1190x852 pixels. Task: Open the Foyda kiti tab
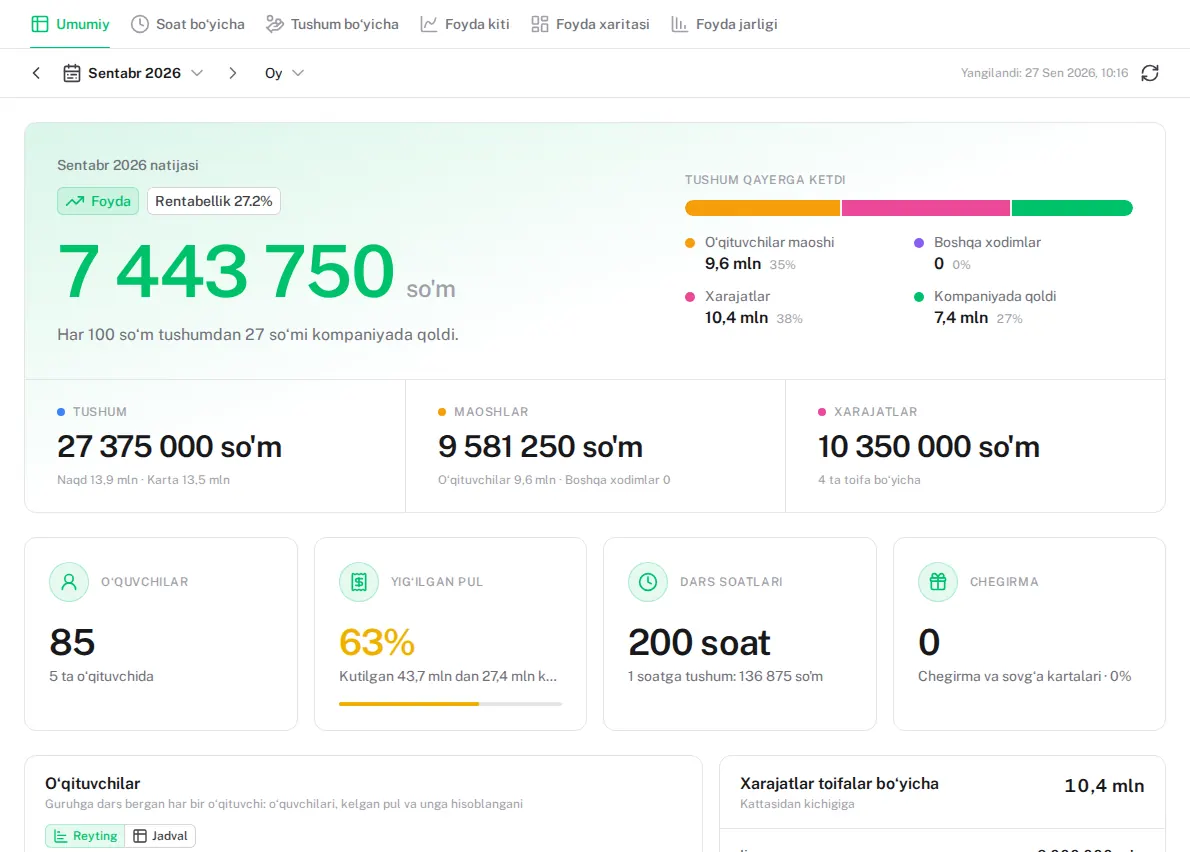point(464,24)
